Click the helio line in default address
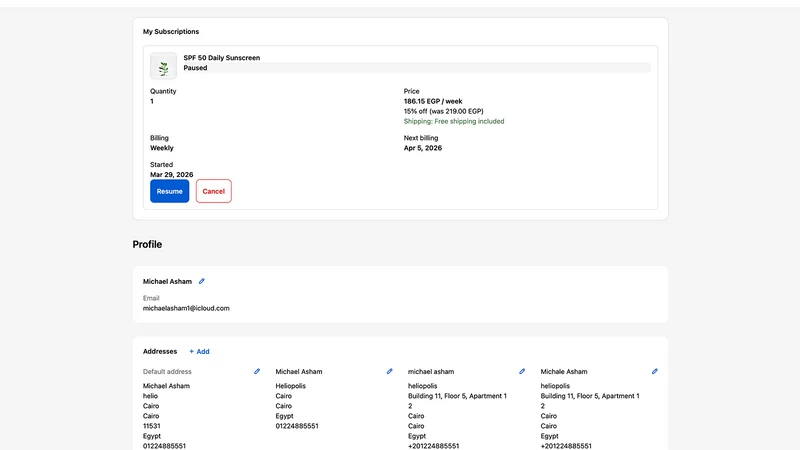 150,396
